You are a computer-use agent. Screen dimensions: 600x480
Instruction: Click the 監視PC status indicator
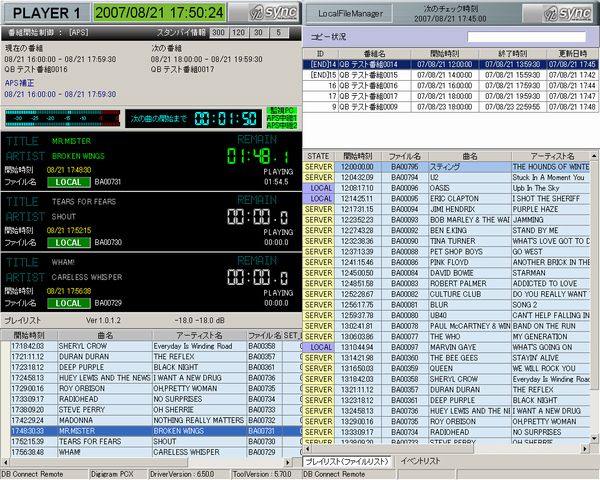click(x=281, y=110)
